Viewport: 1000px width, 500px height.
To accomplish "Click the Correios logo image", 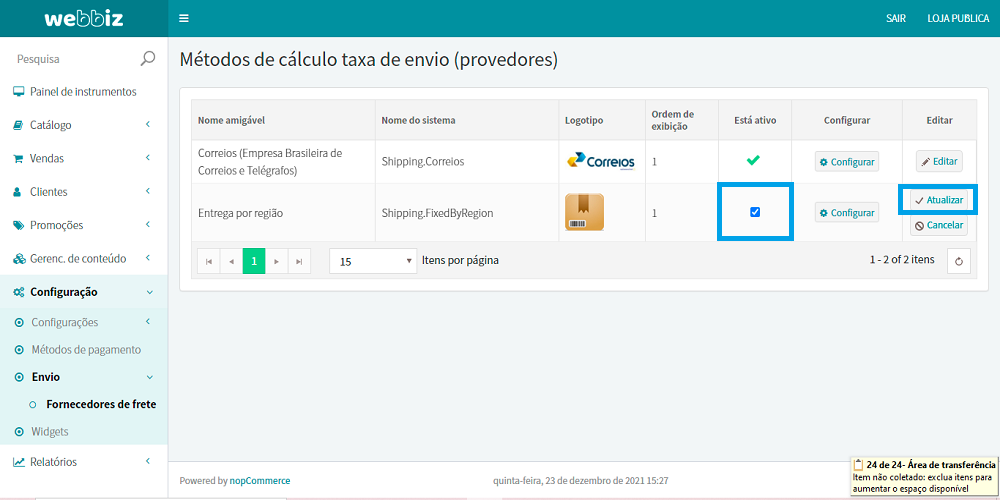I will tap(600, 161).
